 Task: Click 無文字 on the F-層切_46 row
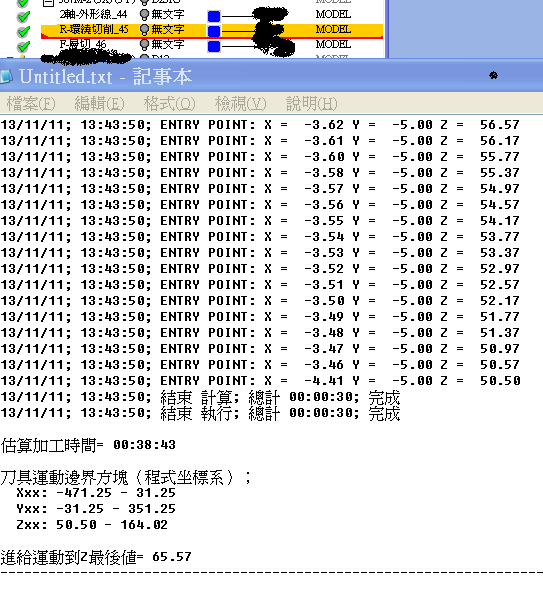coord(168,44)
